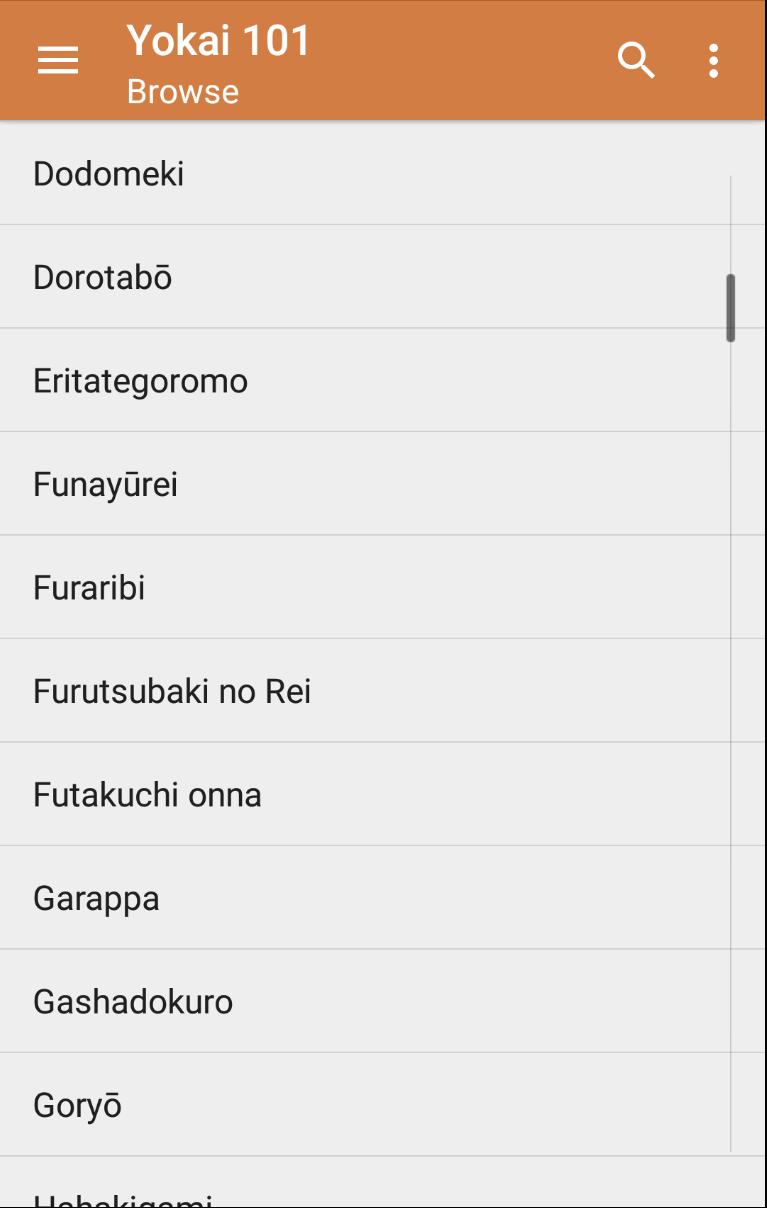Open the Eritategoromo yokai entry
The width and height of the screenshot is (767, 1208).
pos(140,381)
